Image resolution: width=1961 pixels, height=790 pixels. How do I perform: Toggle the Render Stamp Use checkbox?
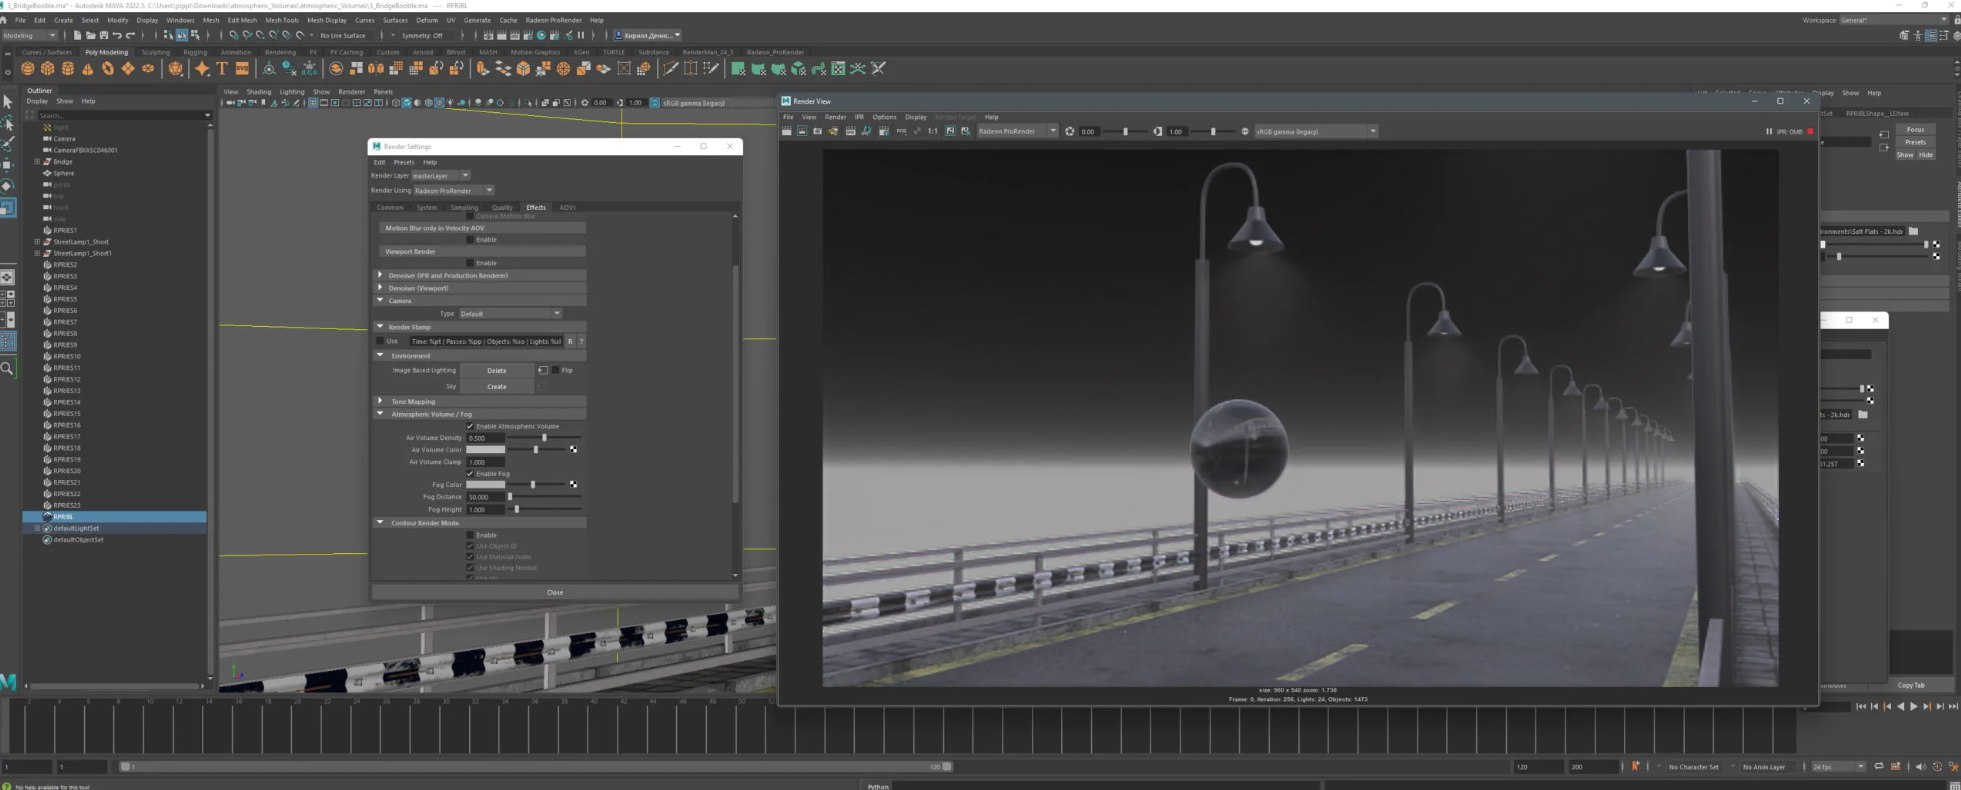(x=380, y=341)
